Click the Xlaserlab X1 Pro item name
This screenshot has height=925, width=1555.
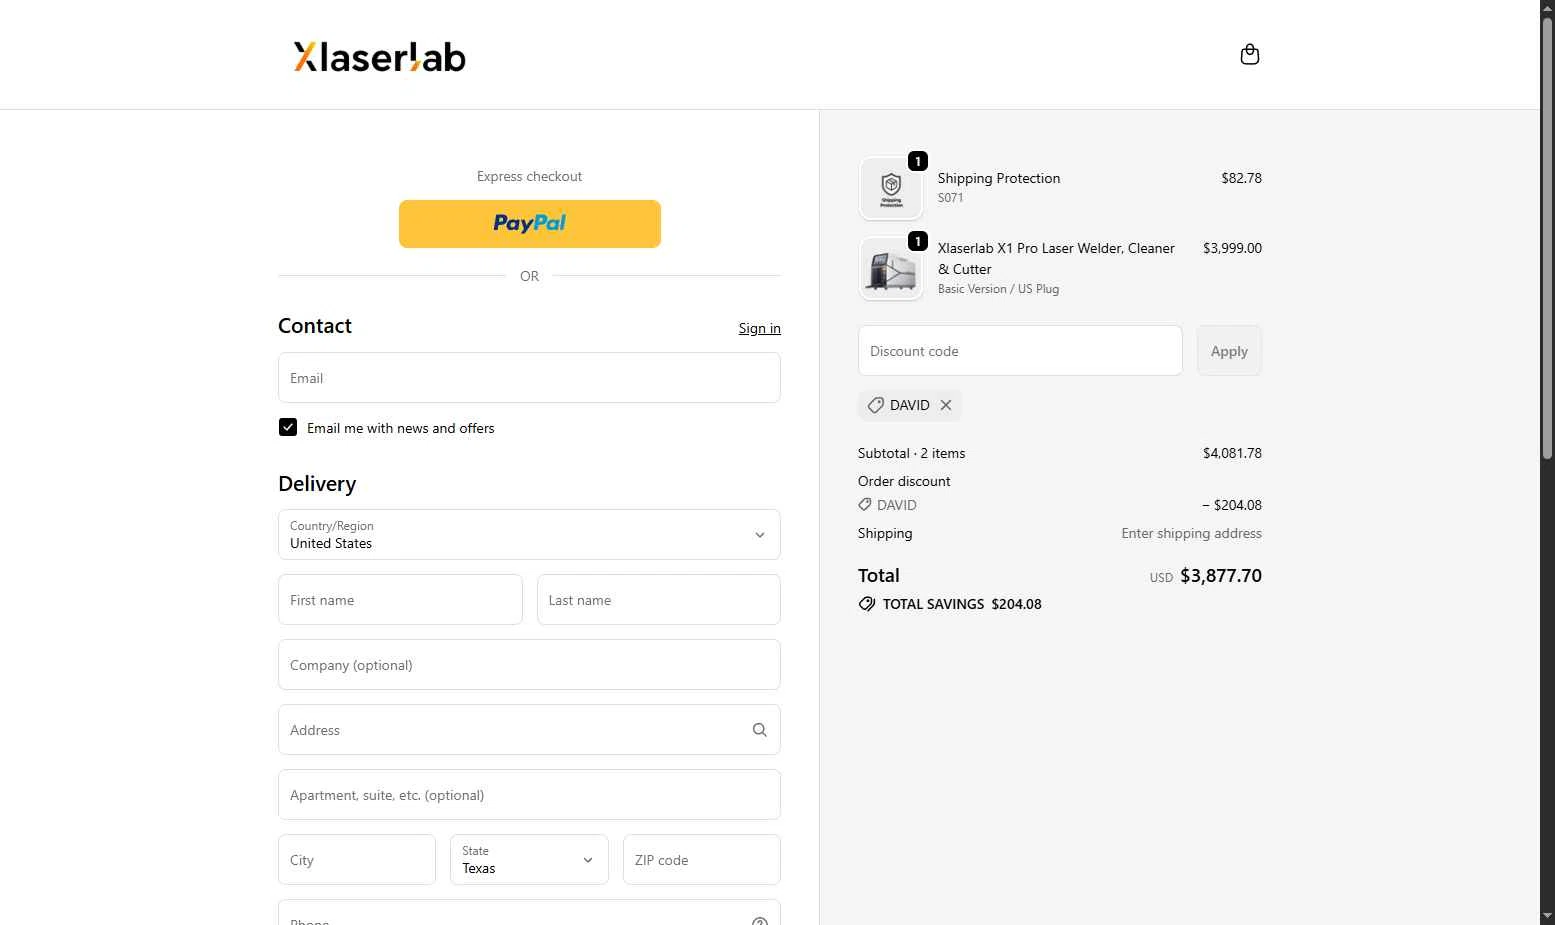(x=1056, y=258)
